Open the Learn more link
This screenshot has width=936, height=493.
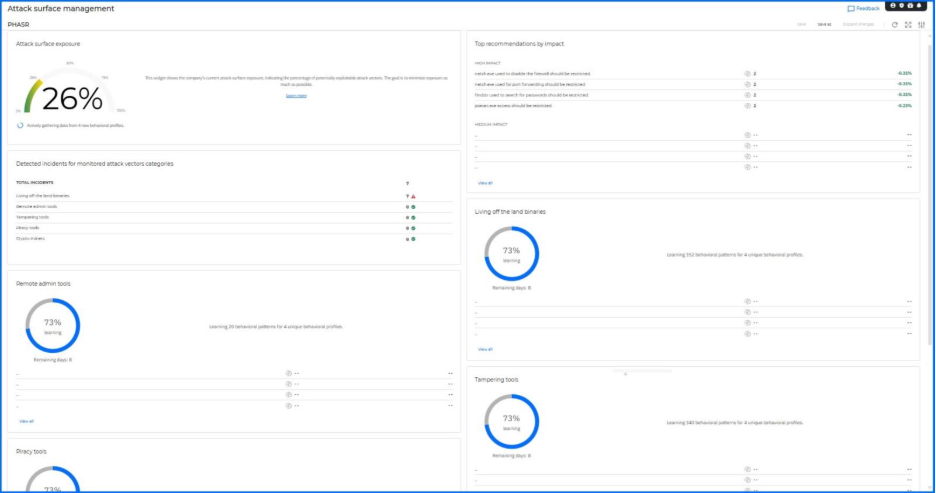click(x=296, y=96)
